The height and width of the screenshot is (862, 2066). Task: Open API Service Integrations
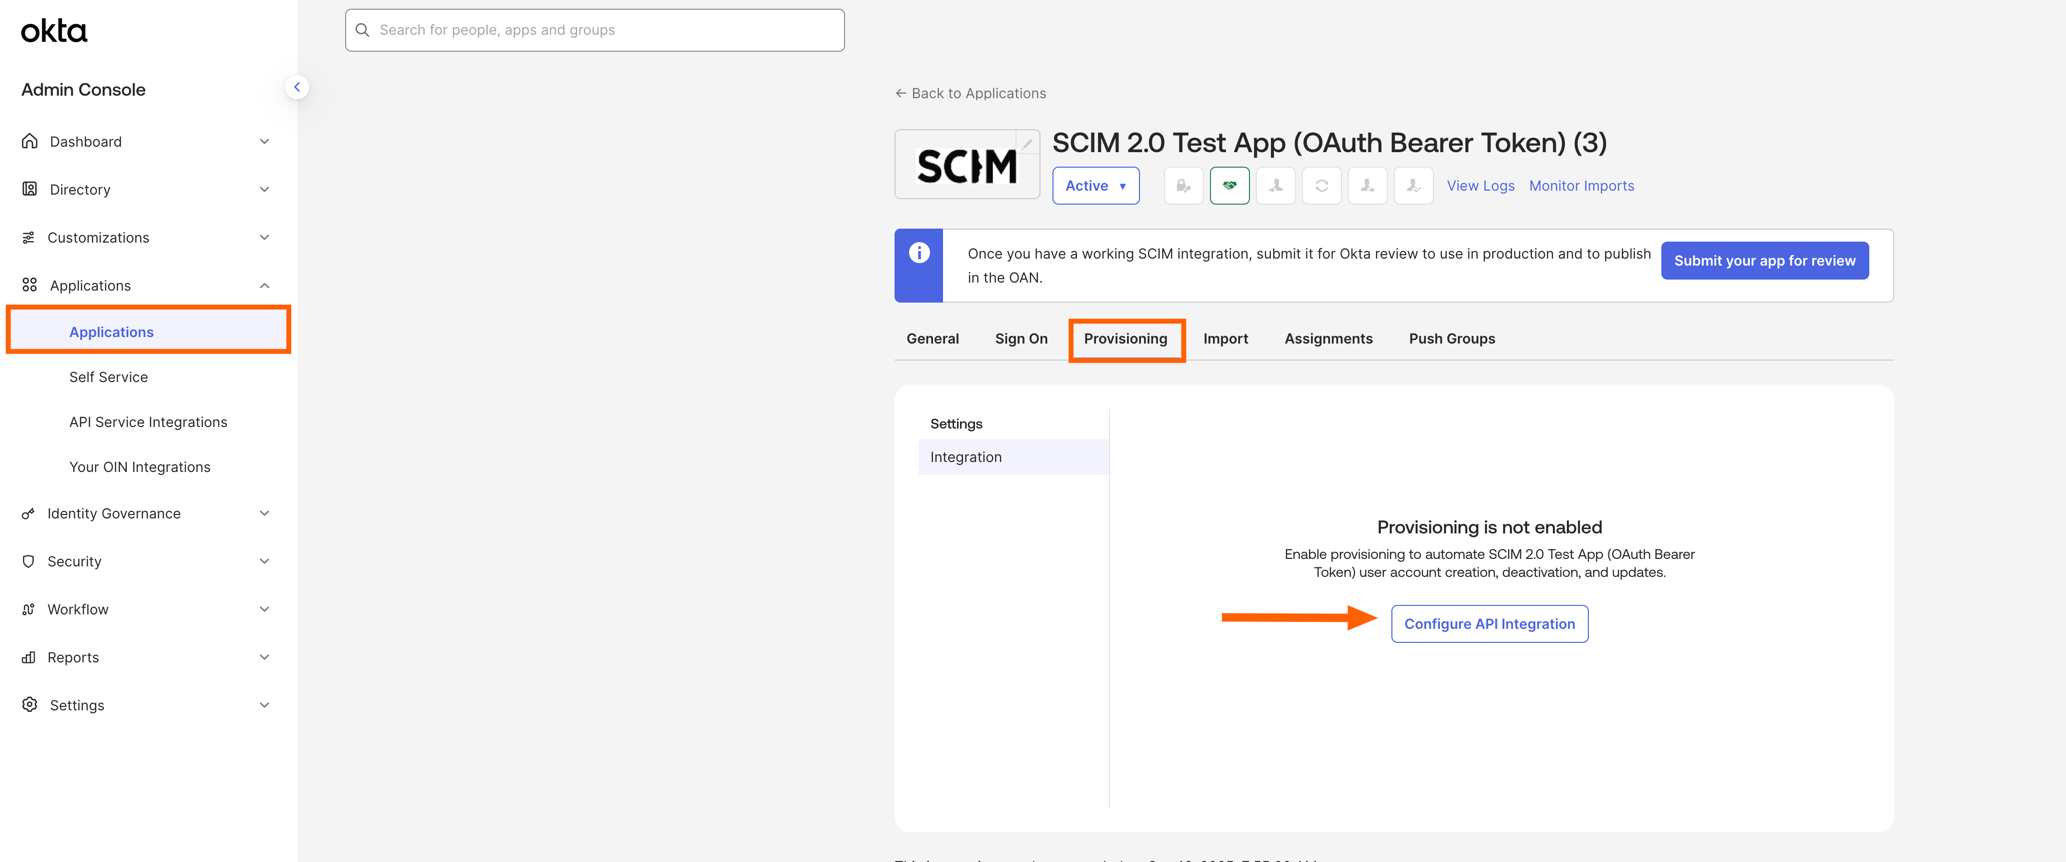pos(148,422)
